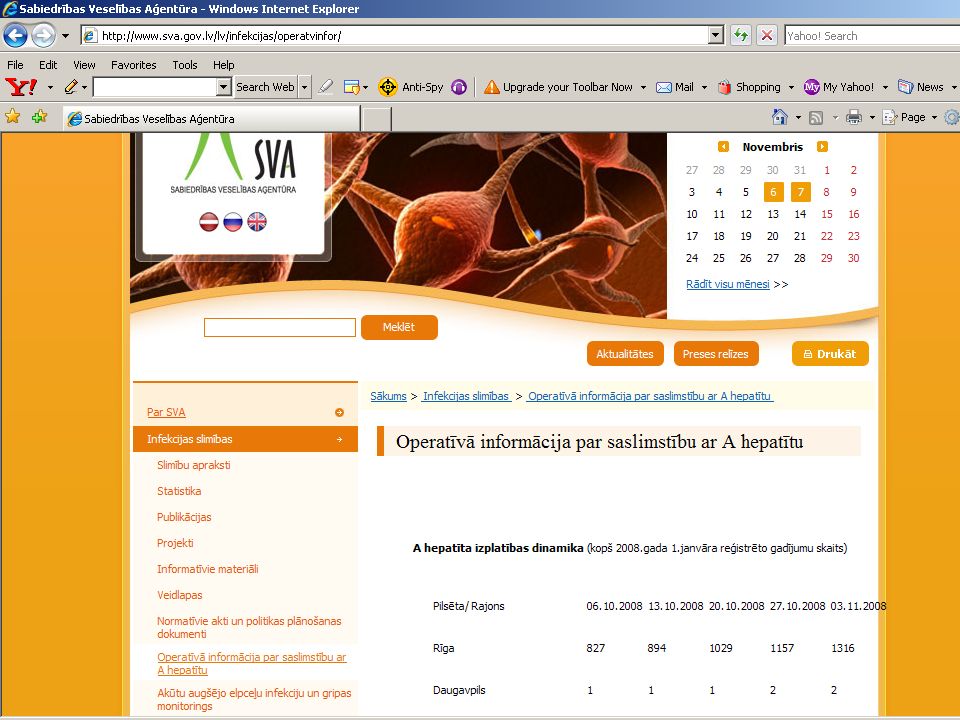Screen dimensions: 960x720
Task: Click the website search text field
Action: point(280,328)
